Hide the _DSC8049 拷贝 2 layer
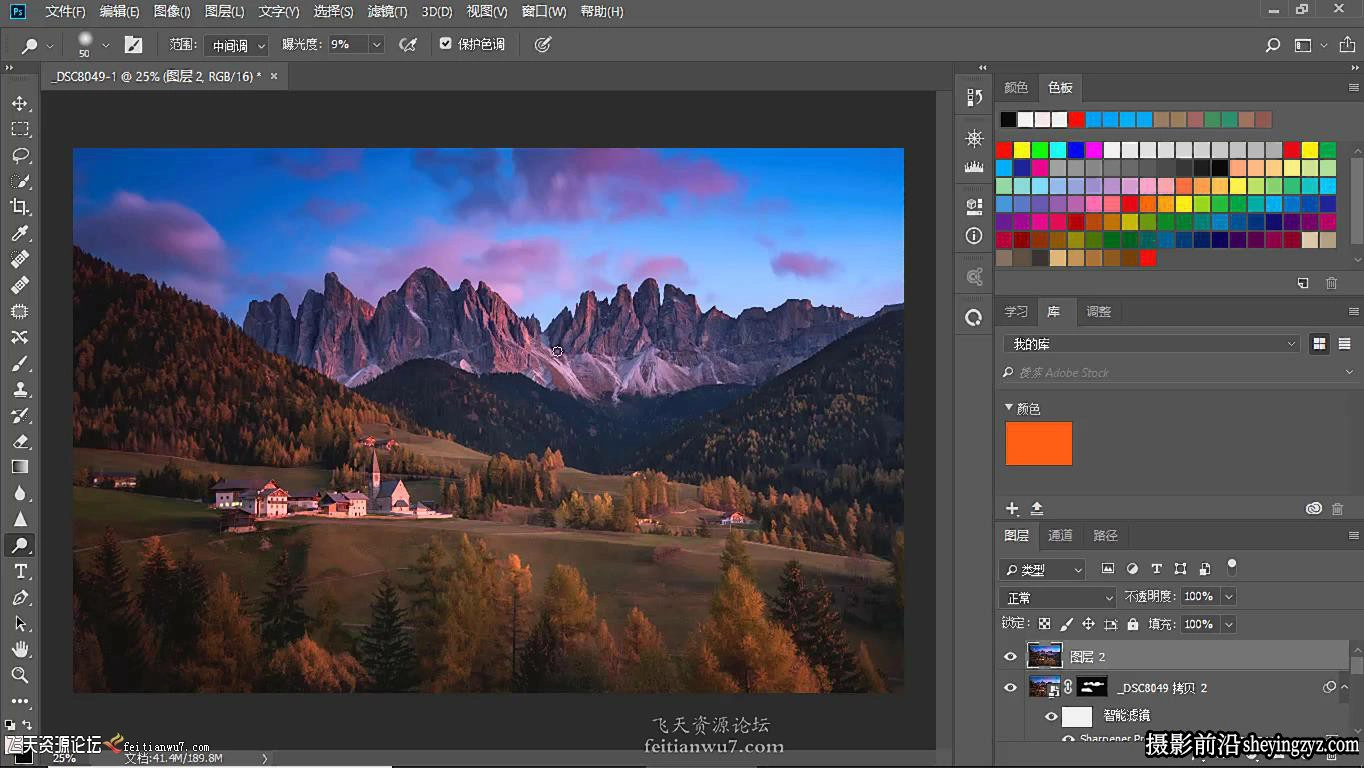Screen dimensions: 1364x768 (x=1010, y=688)
